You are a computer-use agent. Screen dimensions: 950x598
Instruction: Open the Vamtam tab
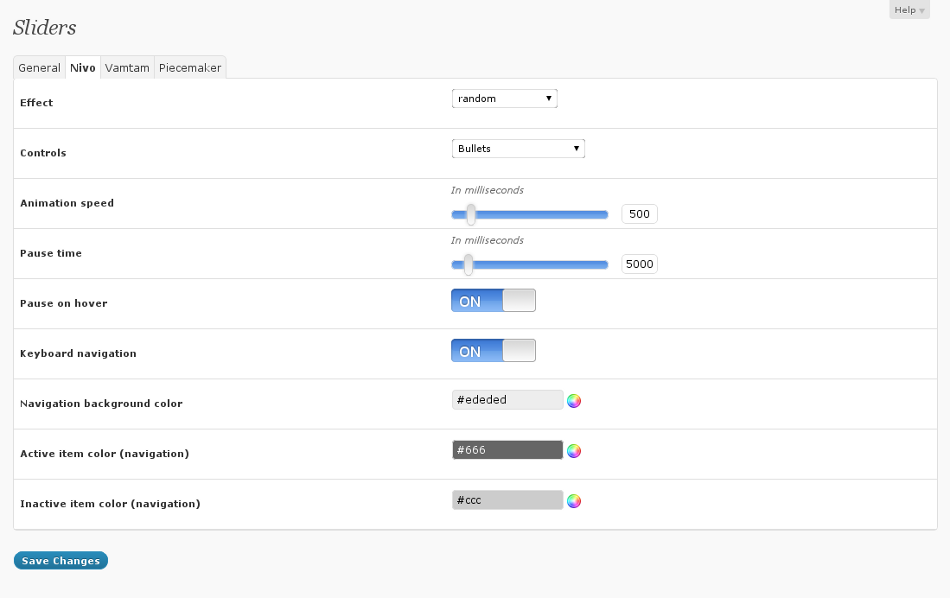[x=127, y=68]
